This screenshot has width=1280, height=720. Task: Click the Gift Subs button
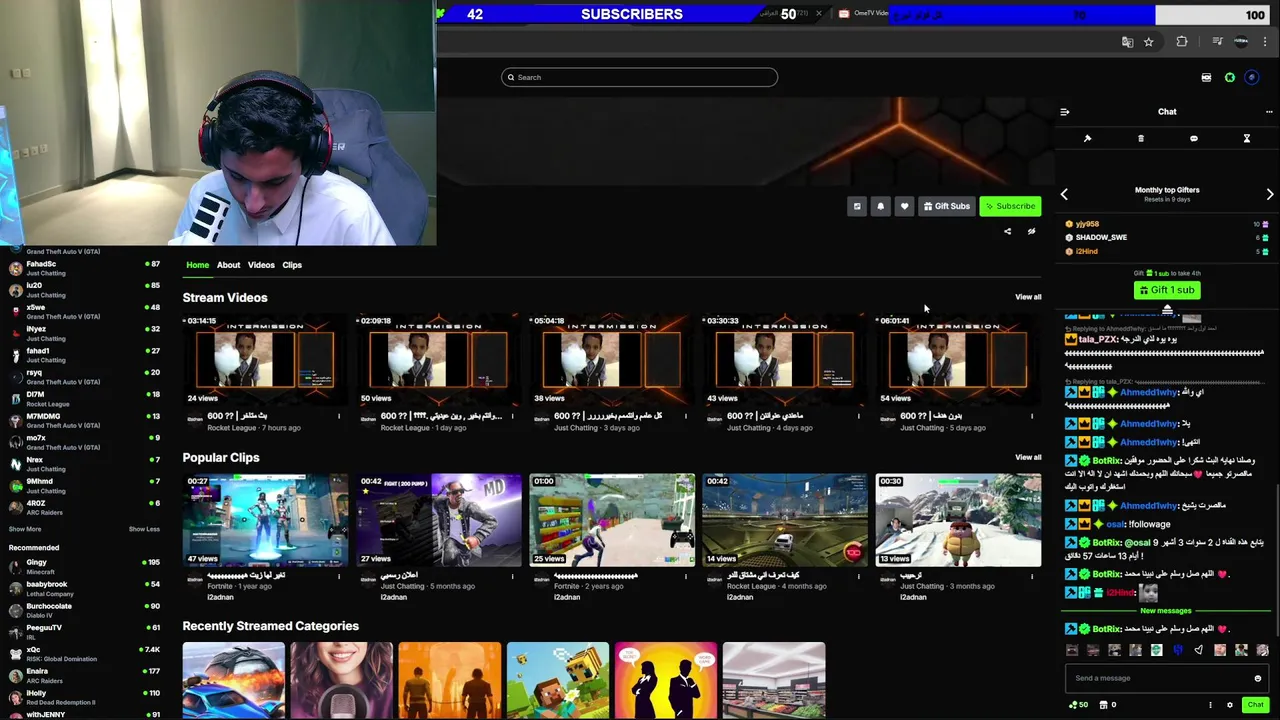(947, 206)
